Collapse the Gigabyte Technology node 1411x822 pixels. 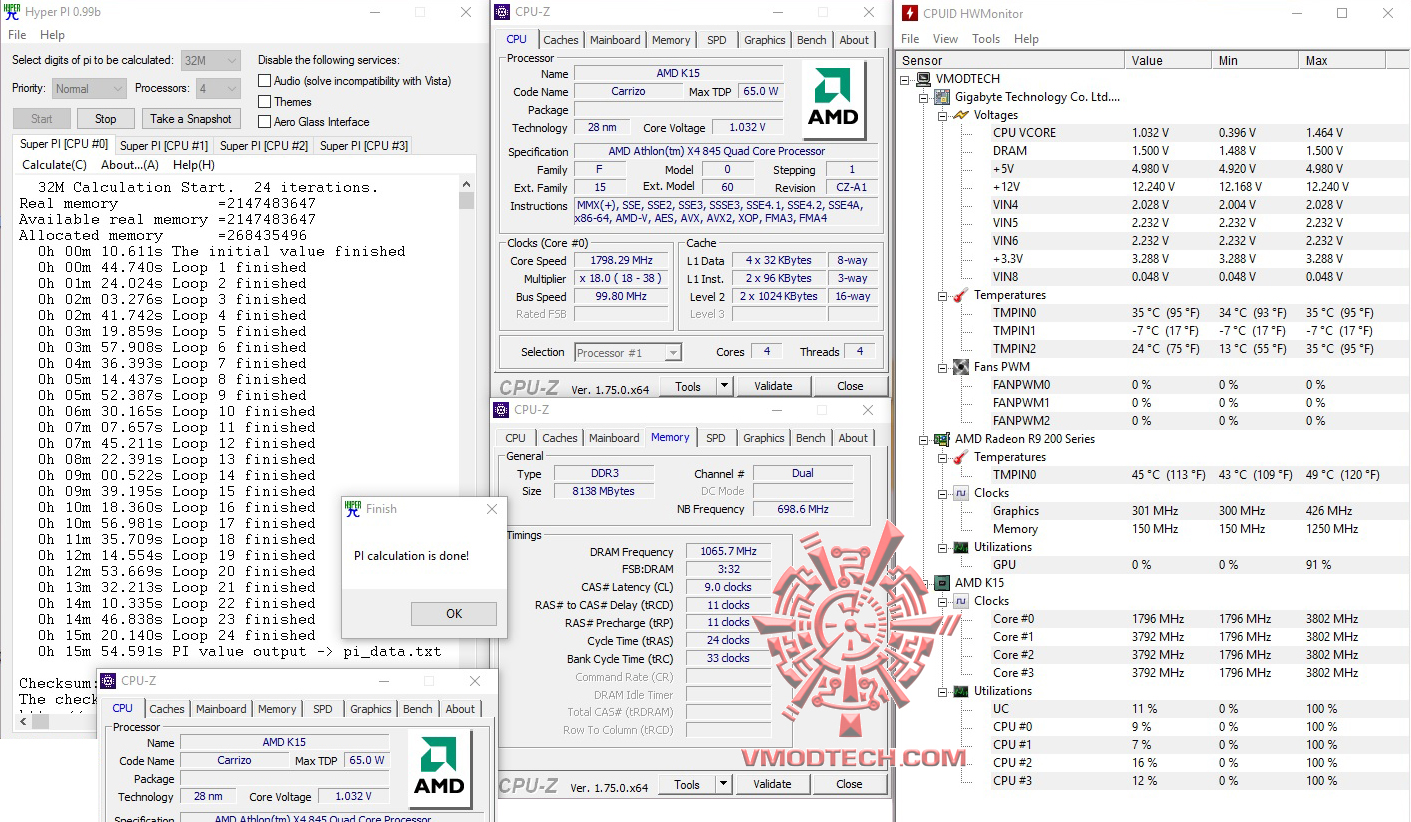click(x=923, y=97)
